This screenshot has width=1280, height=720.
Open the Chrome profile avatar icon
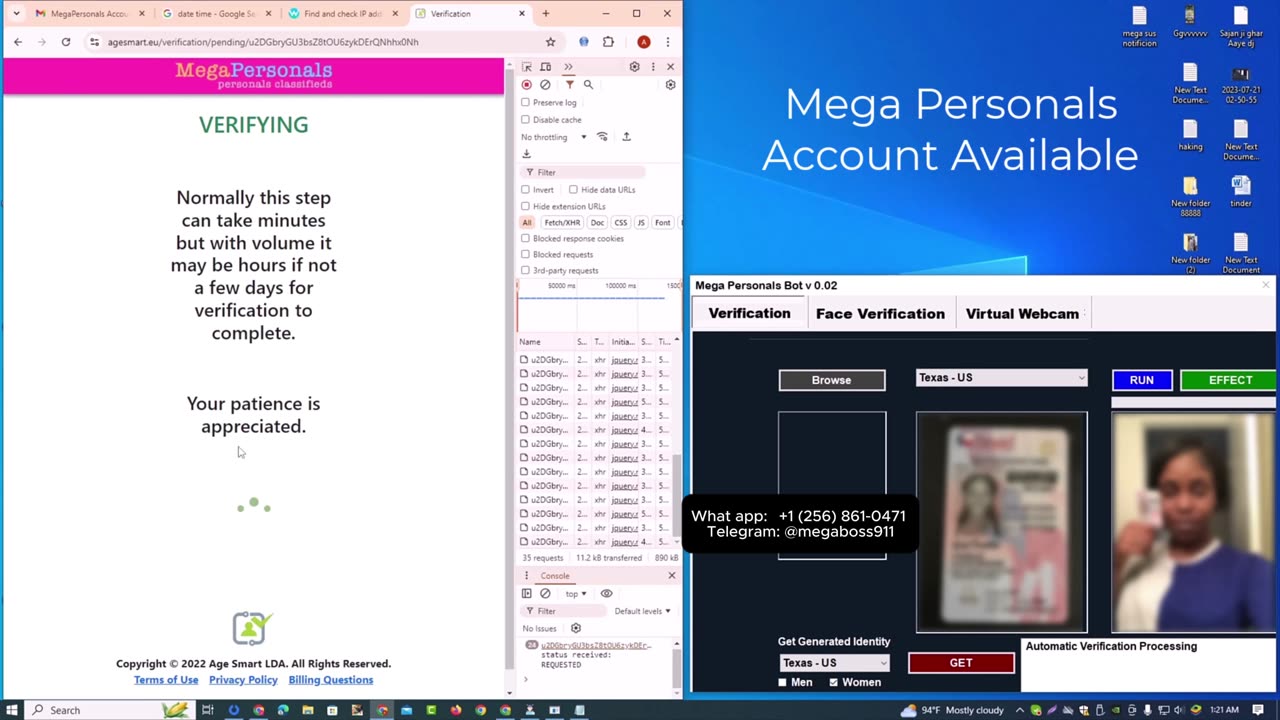644,42
